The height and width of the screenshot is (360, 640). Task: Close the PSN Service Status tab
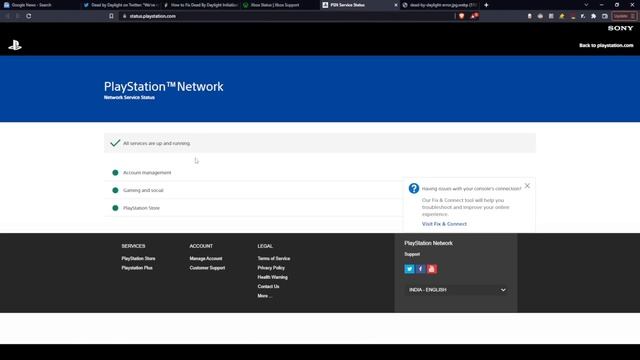tap(396, 5)
